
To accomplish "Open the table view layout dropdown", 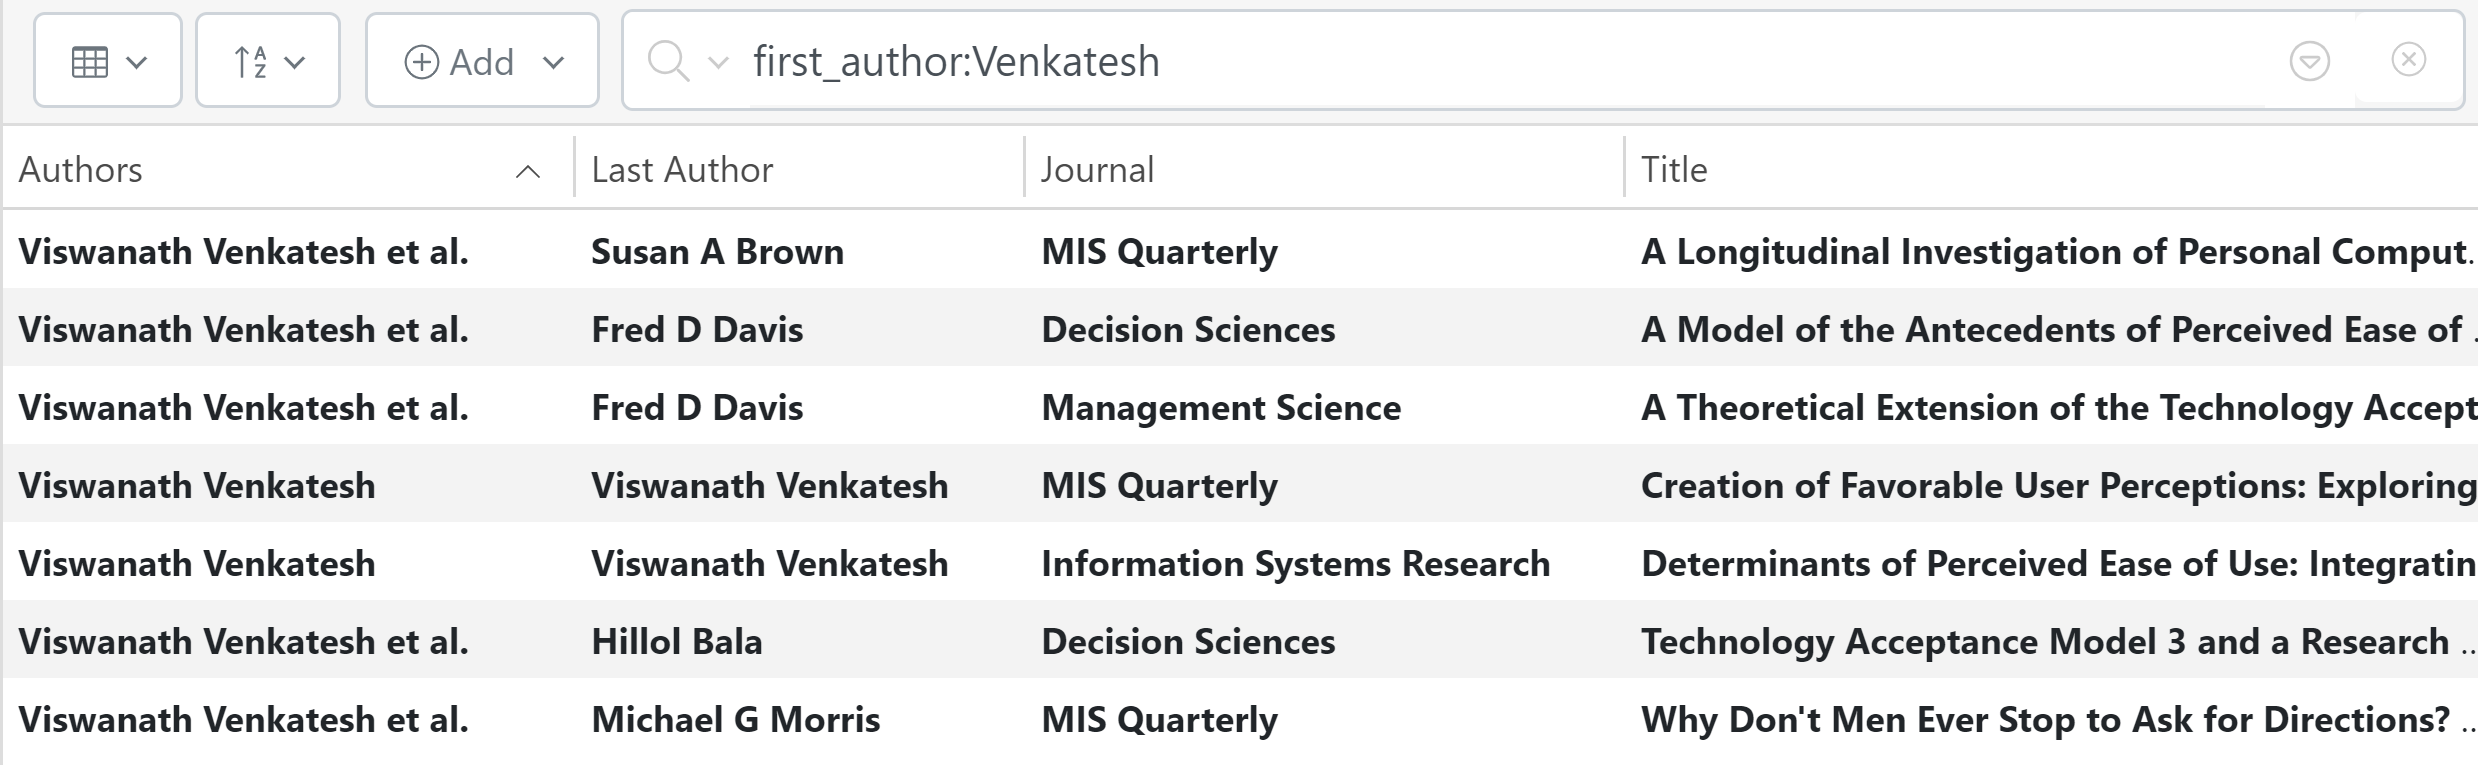I will [108, 62].
